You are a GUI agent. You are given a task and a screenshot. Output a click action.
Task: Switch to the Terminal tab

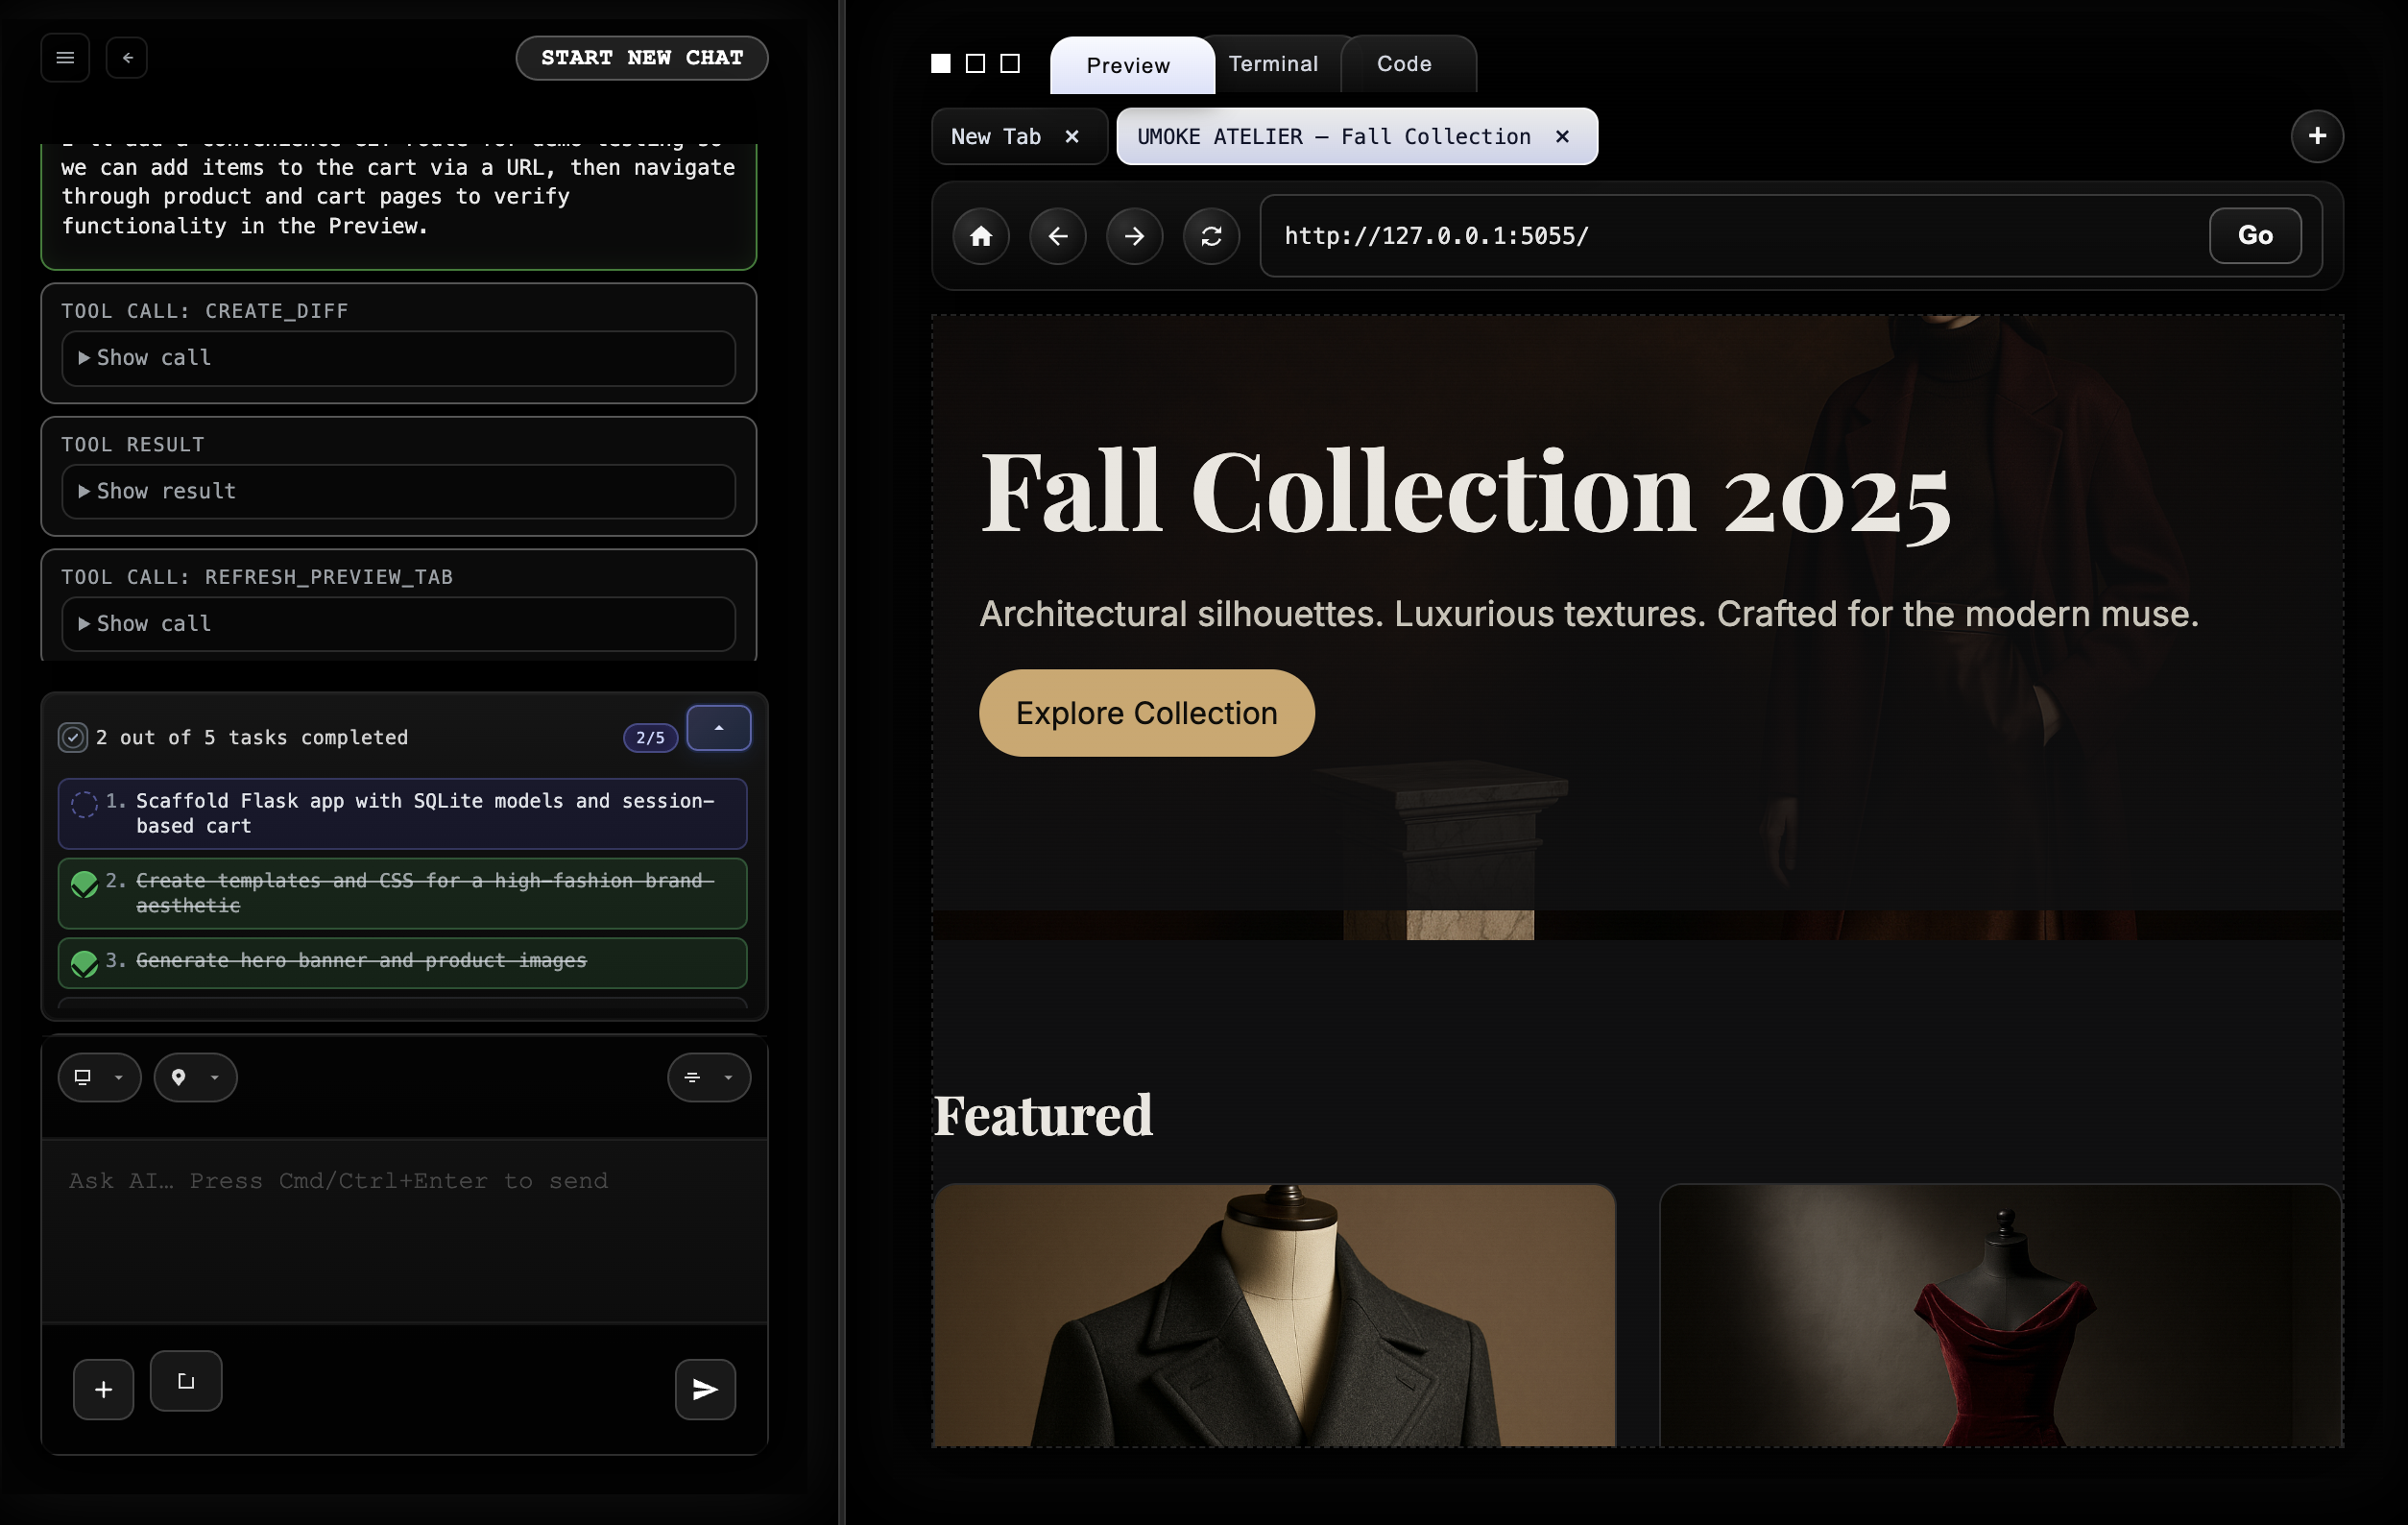click(1272, 64)
